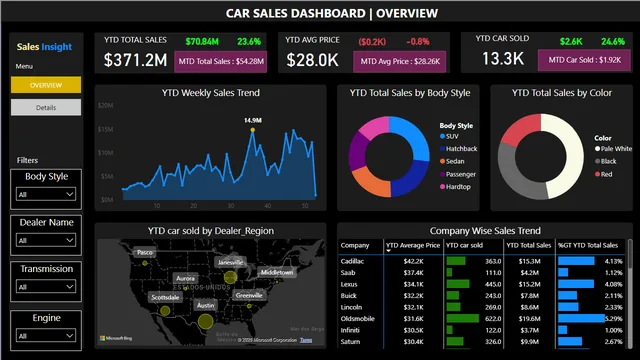This screenshot has width=640, height=360.
Task: Sort by the Company column header
Action: click(355, 245)
